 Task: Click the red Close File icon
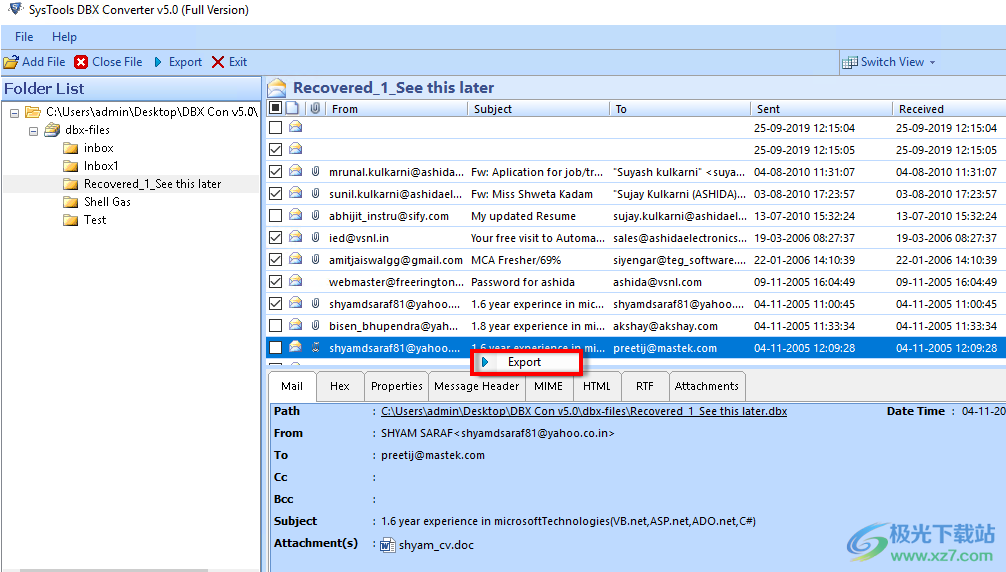(x=81, y=62)
